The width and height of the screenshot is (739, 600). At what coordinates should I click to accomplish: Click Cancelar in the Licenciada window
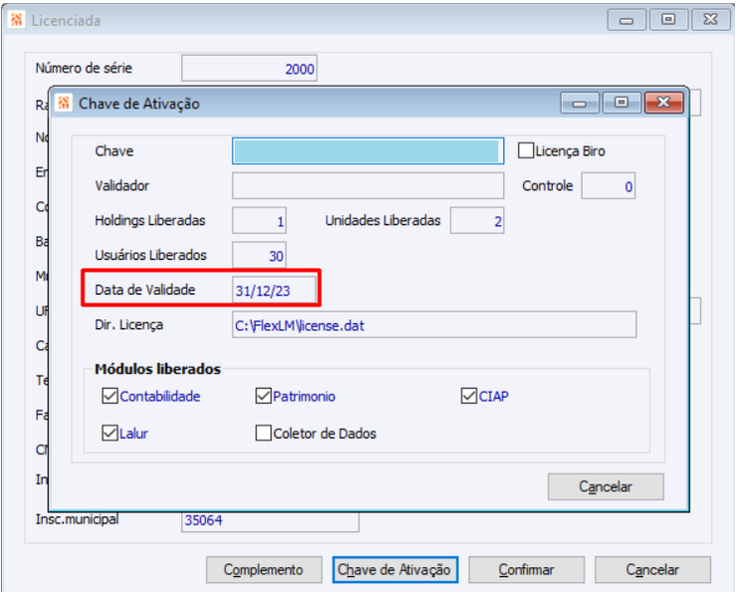(653, 569)
